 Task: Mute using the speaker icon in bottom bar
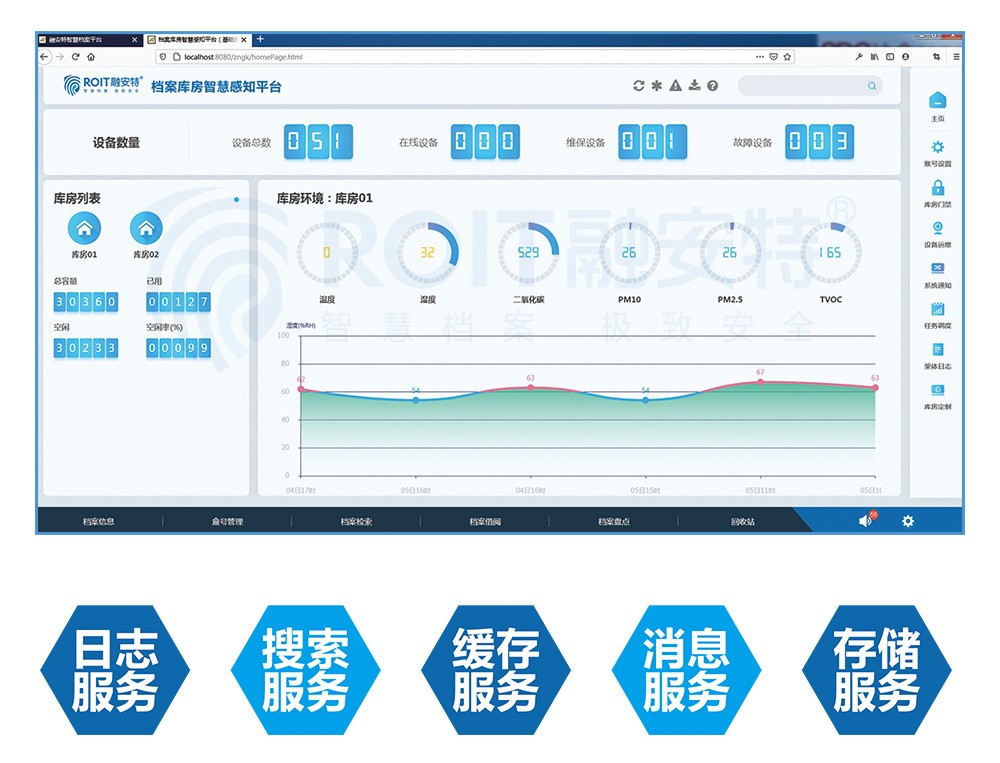(865, 521)
